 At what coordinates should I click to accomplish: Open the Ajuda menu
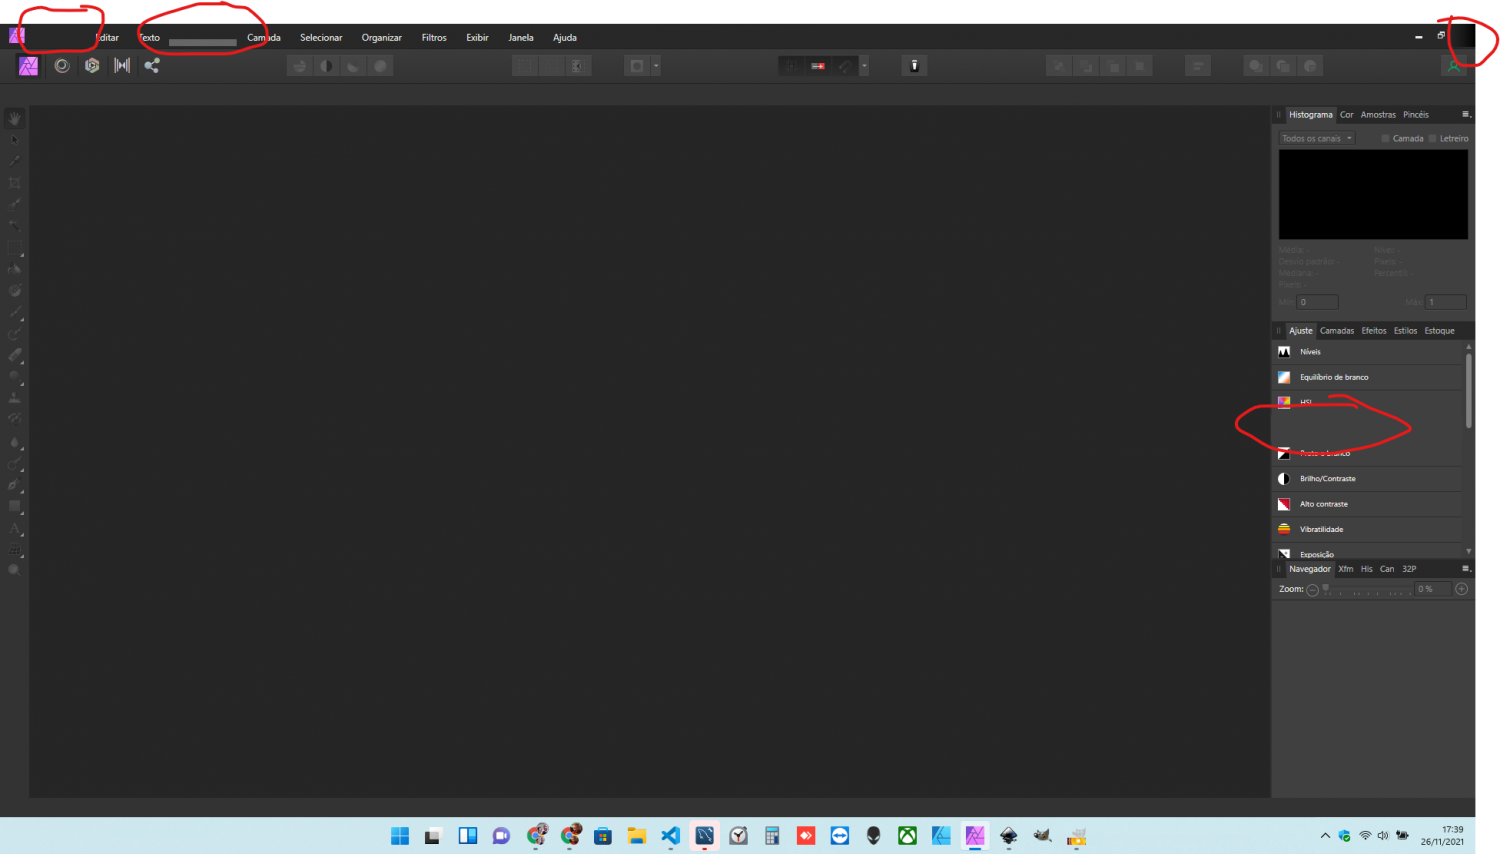(x=565, y=37)
